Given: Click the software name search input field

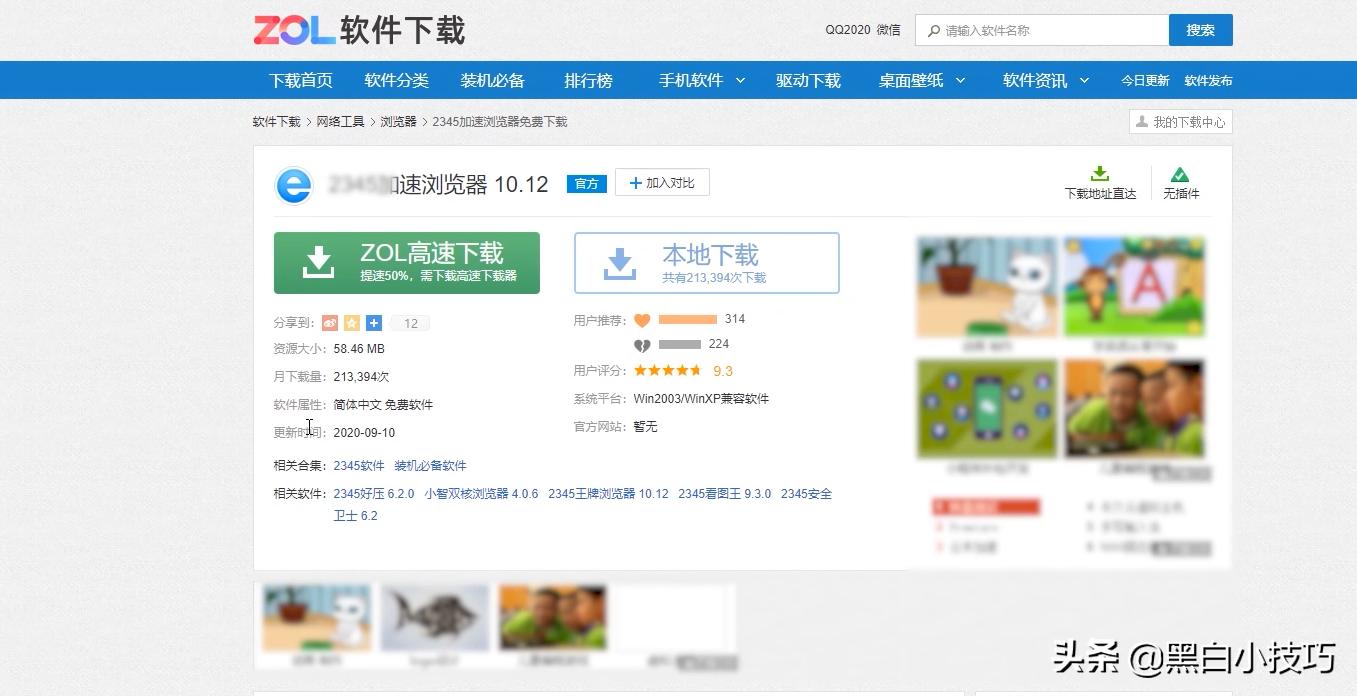Looking at the screenshot, I should click(x=1042, y=30).
